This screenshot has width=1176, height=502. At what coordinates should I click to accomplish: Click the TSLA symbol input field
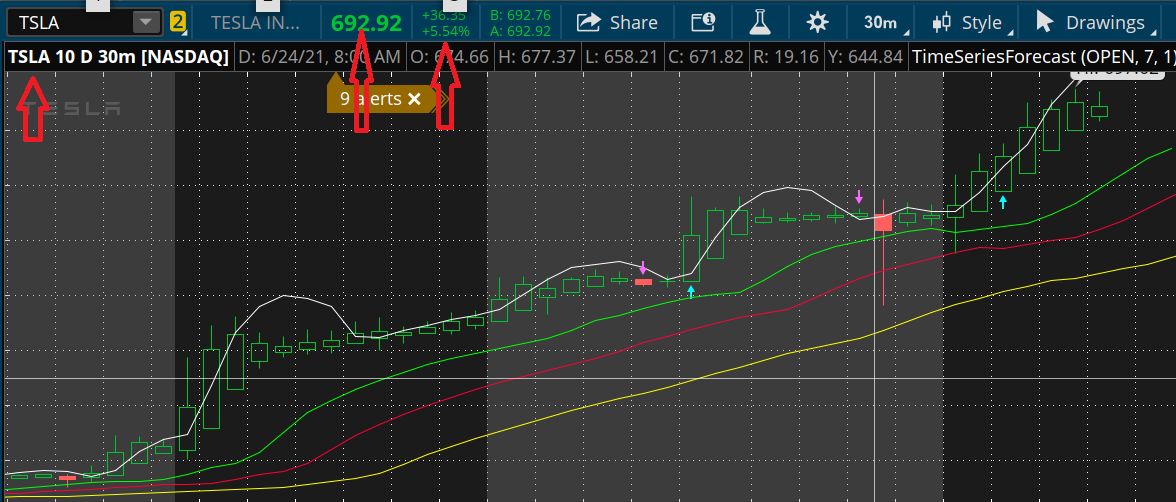[68, 21]
